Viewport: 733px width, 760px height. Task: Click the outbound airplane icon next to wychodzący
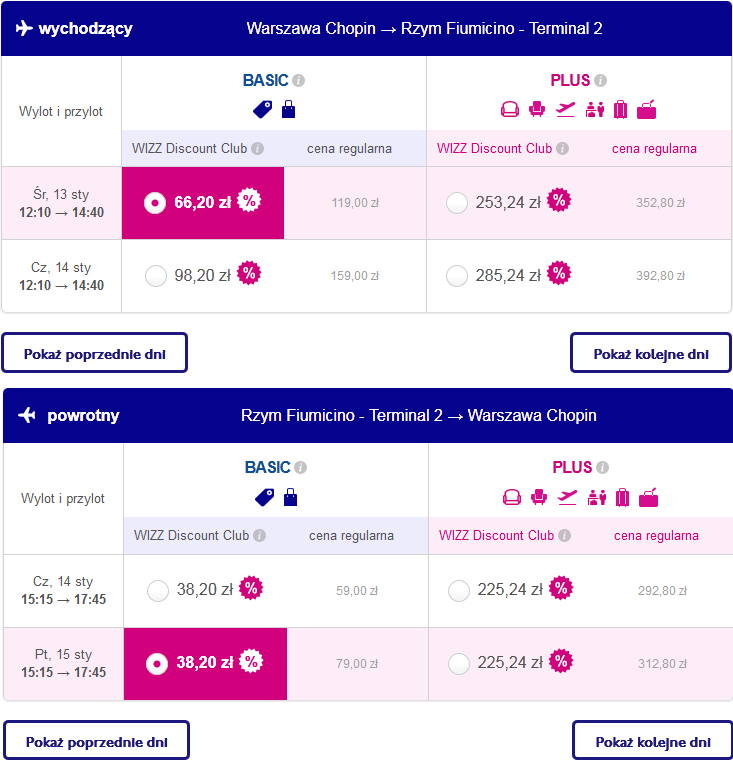tap(24, 28)
